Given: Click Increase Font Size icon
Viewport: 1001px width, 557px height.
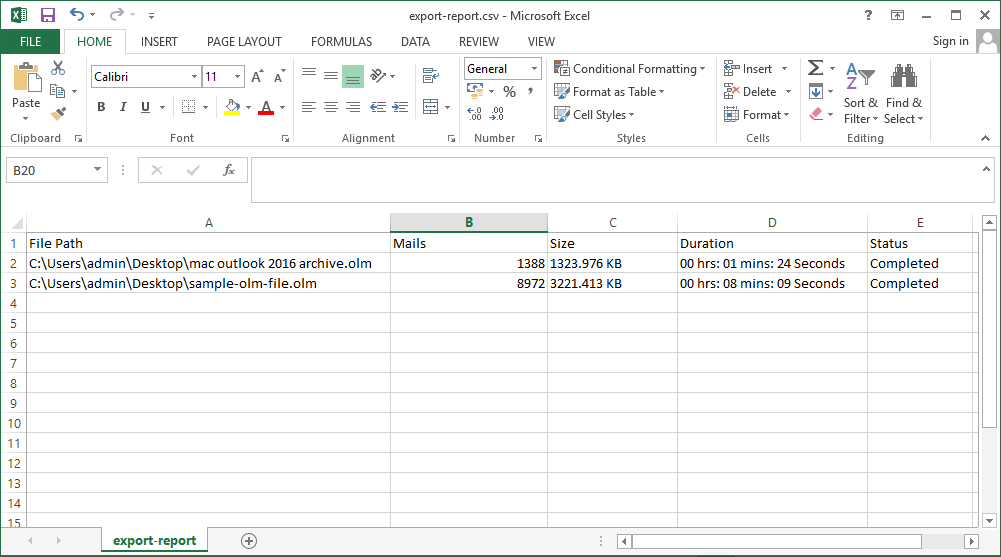Looking at the screenshot, I should [257, 77].
